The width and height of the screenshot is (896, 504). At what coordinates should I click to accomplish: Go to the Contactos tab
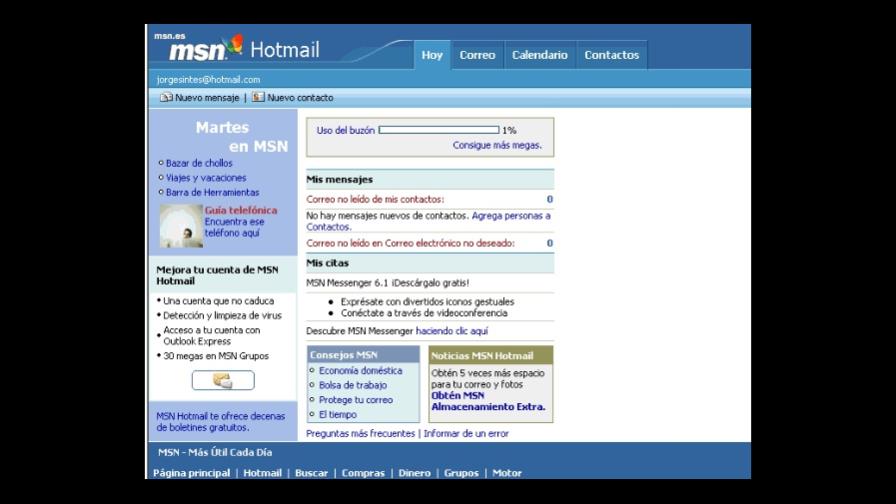[x=611, y=55]
